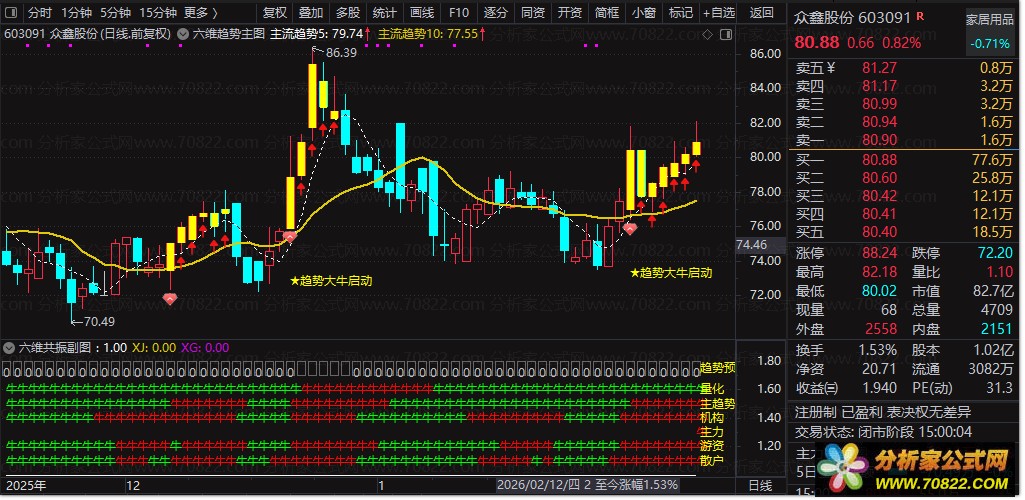Image resolution: width=1025 pixels, height=500 pixels.
Task: Toggle the 简框 simple frame mode
Action: [x=607, y=12]
